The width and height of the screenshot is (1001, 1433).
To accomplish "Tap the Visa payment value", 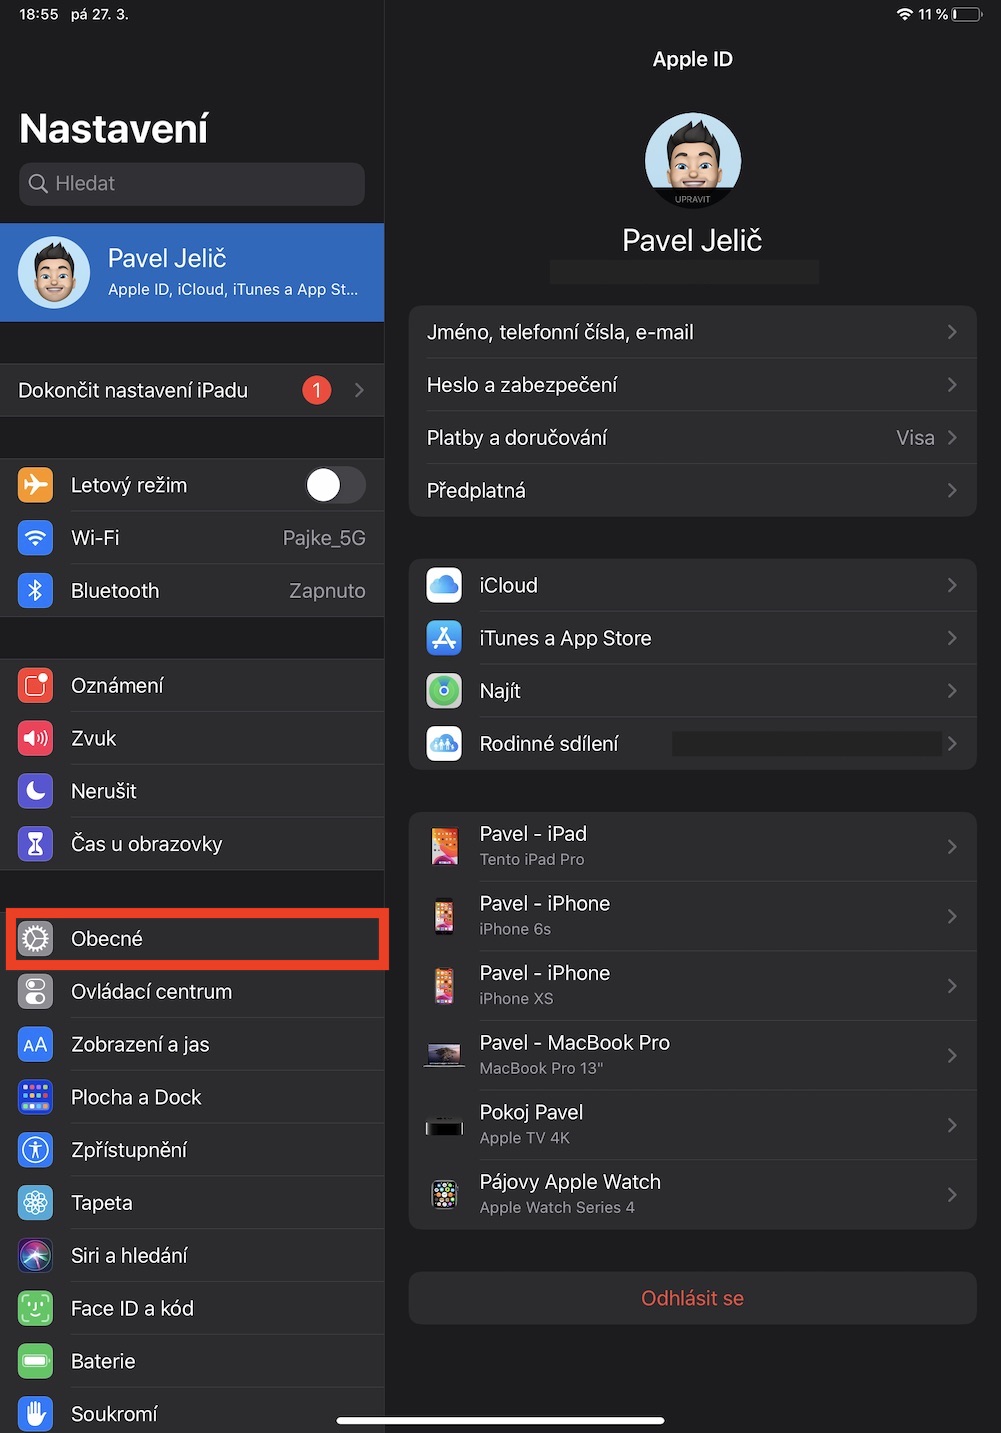I will 915,438.
